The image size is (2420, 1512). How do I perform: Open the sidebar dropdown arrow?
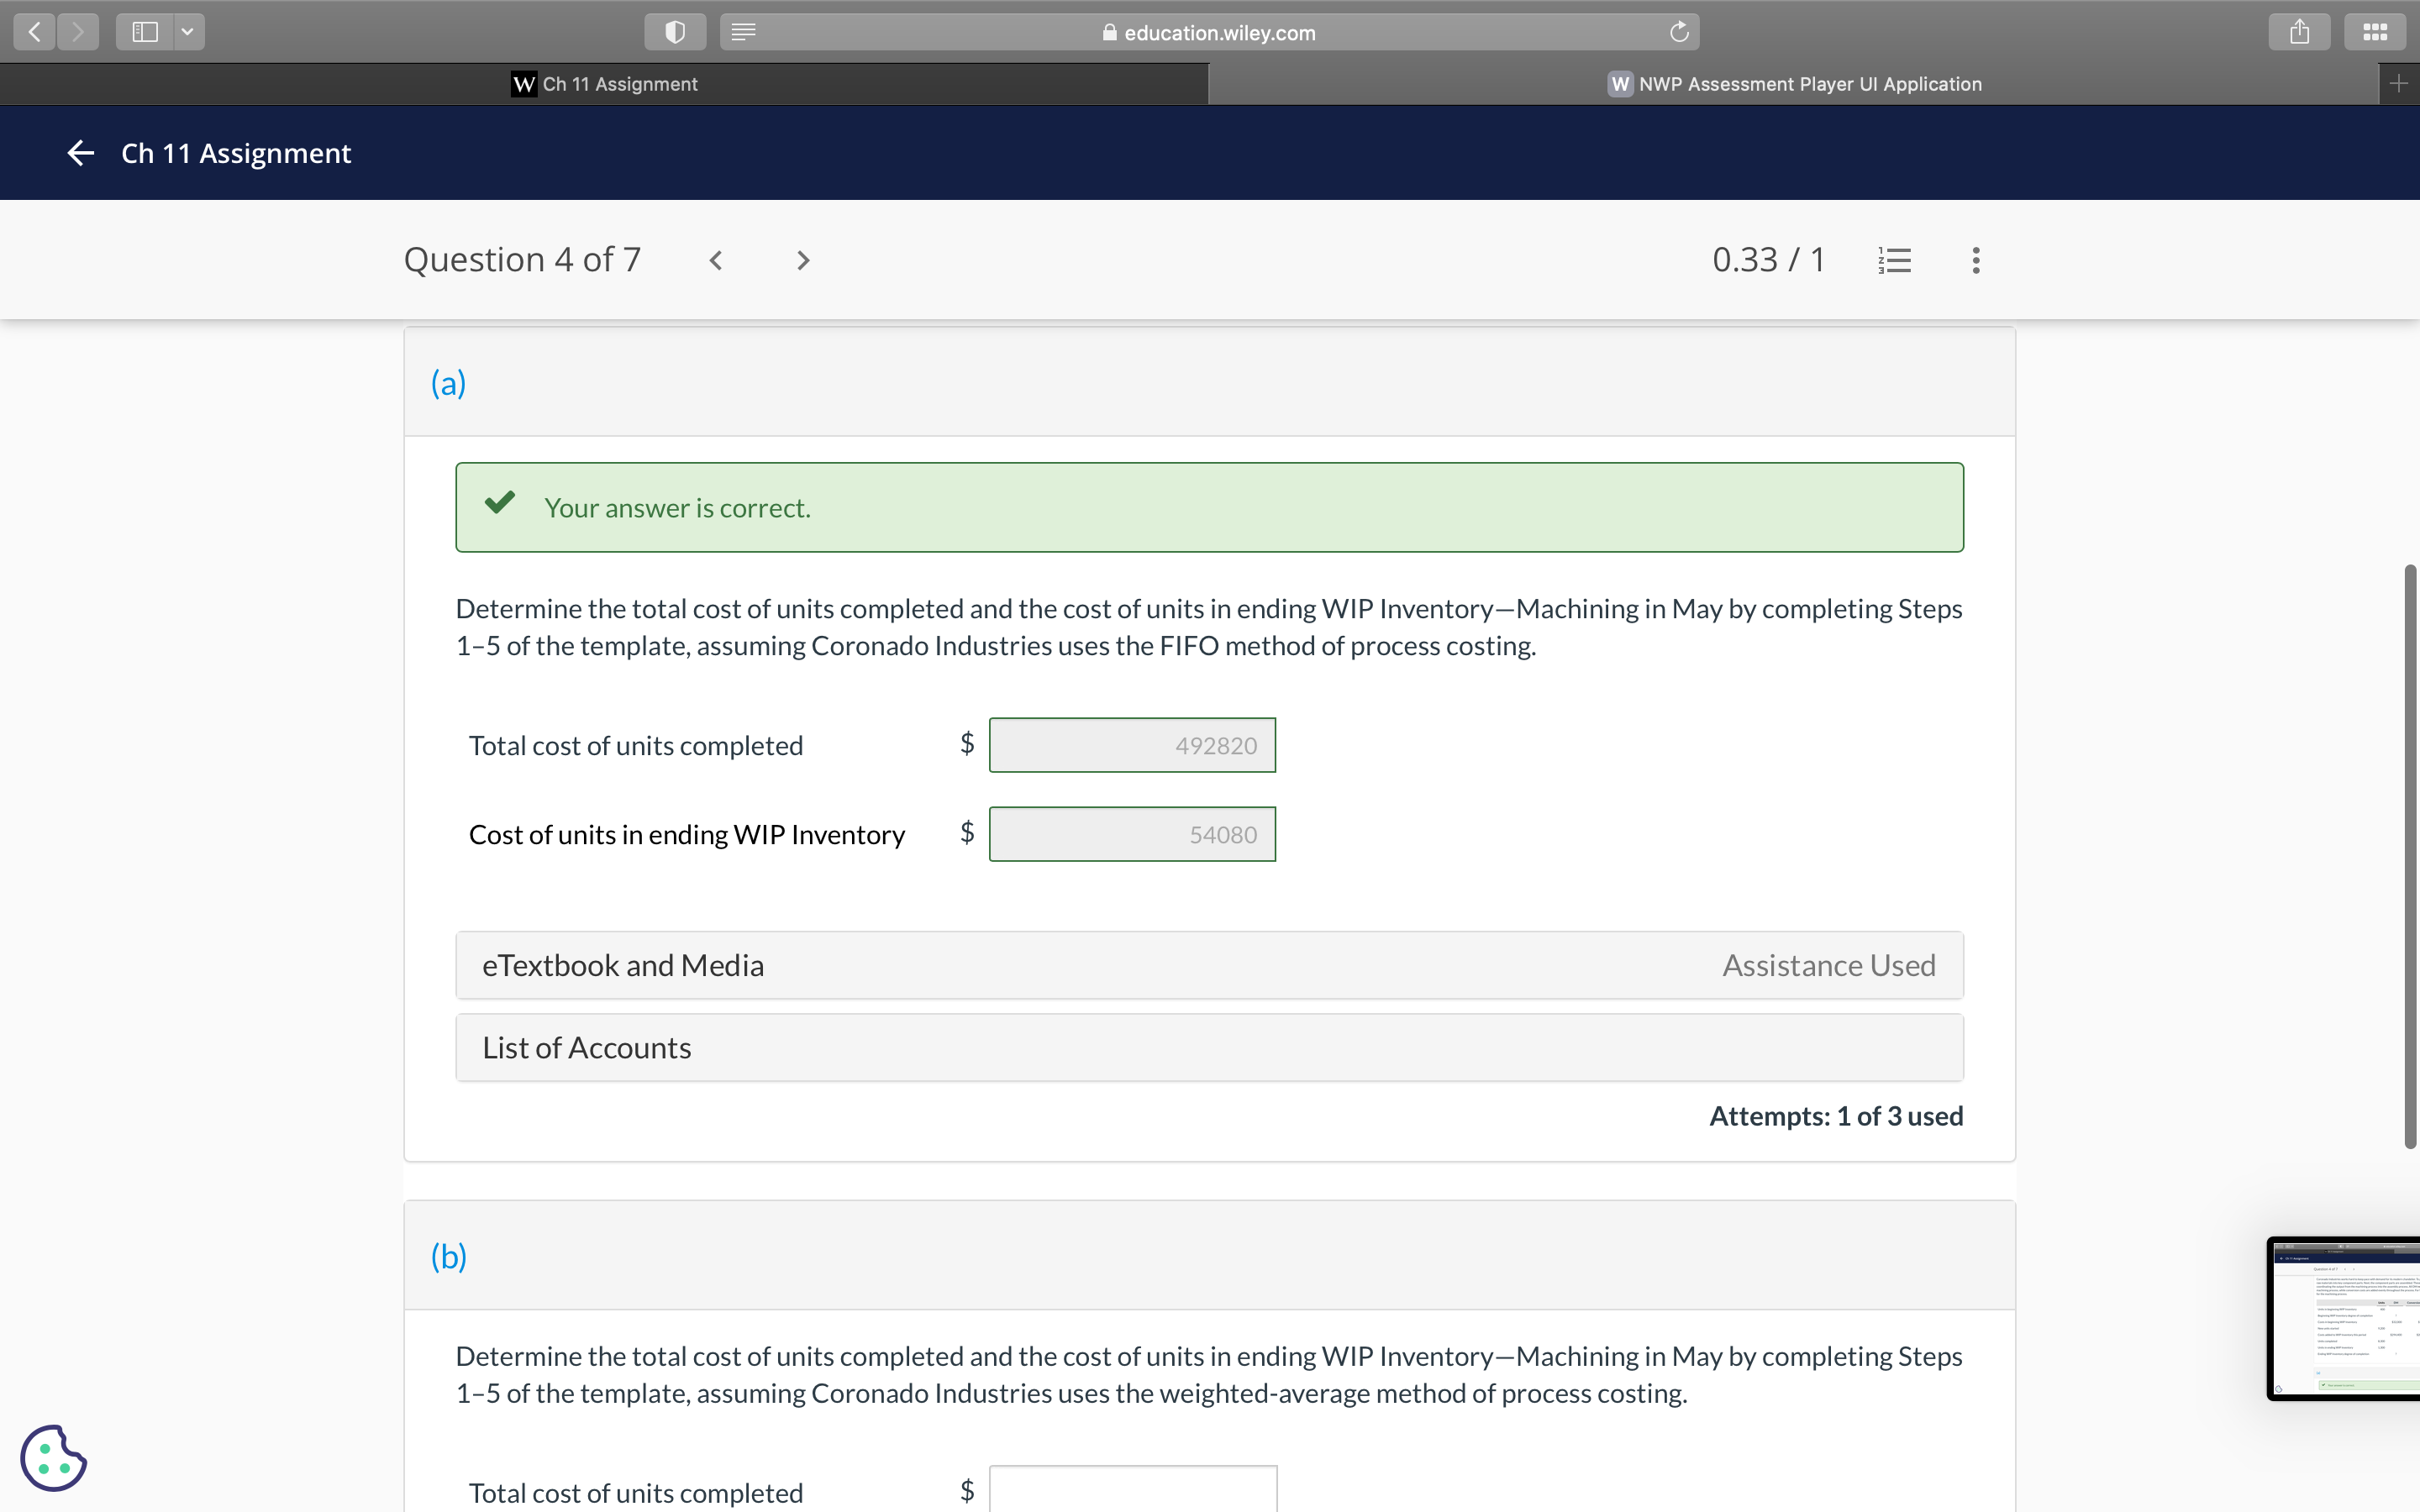coord(187,32)
